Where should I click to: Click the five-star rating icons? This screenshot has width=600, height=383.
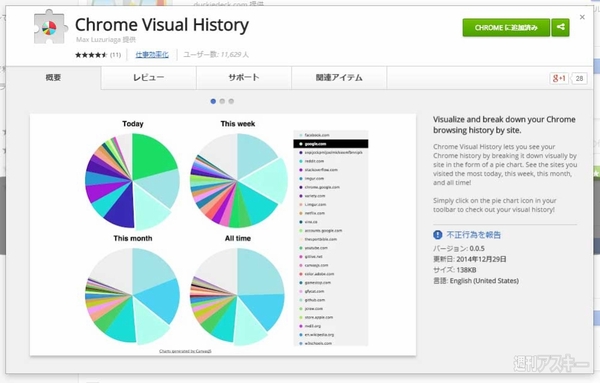91,55
